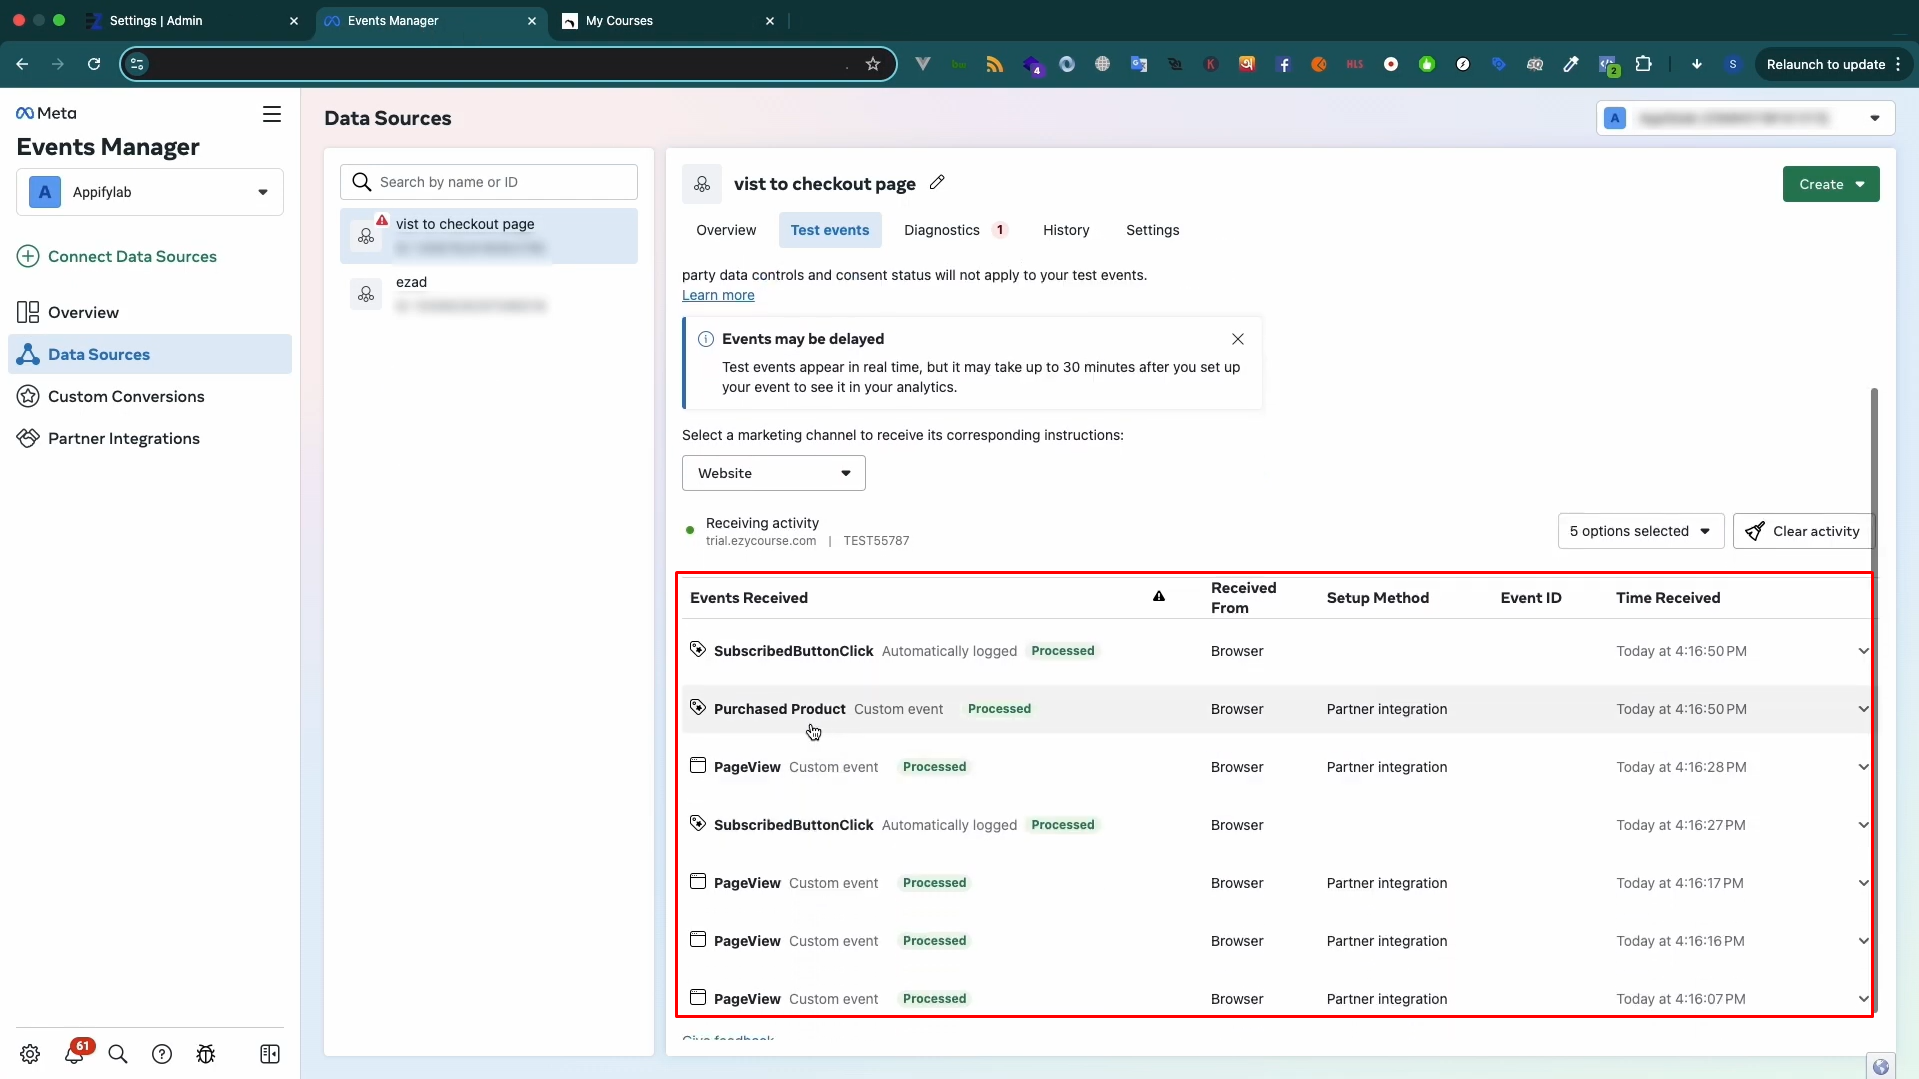Open the Meta hamburger menu icon
Viewport: 1919px width, 1079px height.
(x=271, y=114)
